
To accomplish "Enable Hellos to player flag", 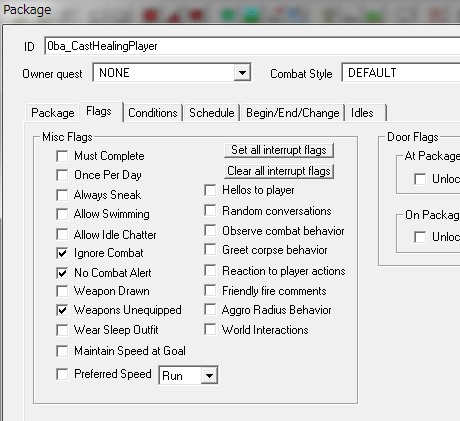I will [210, 190].
